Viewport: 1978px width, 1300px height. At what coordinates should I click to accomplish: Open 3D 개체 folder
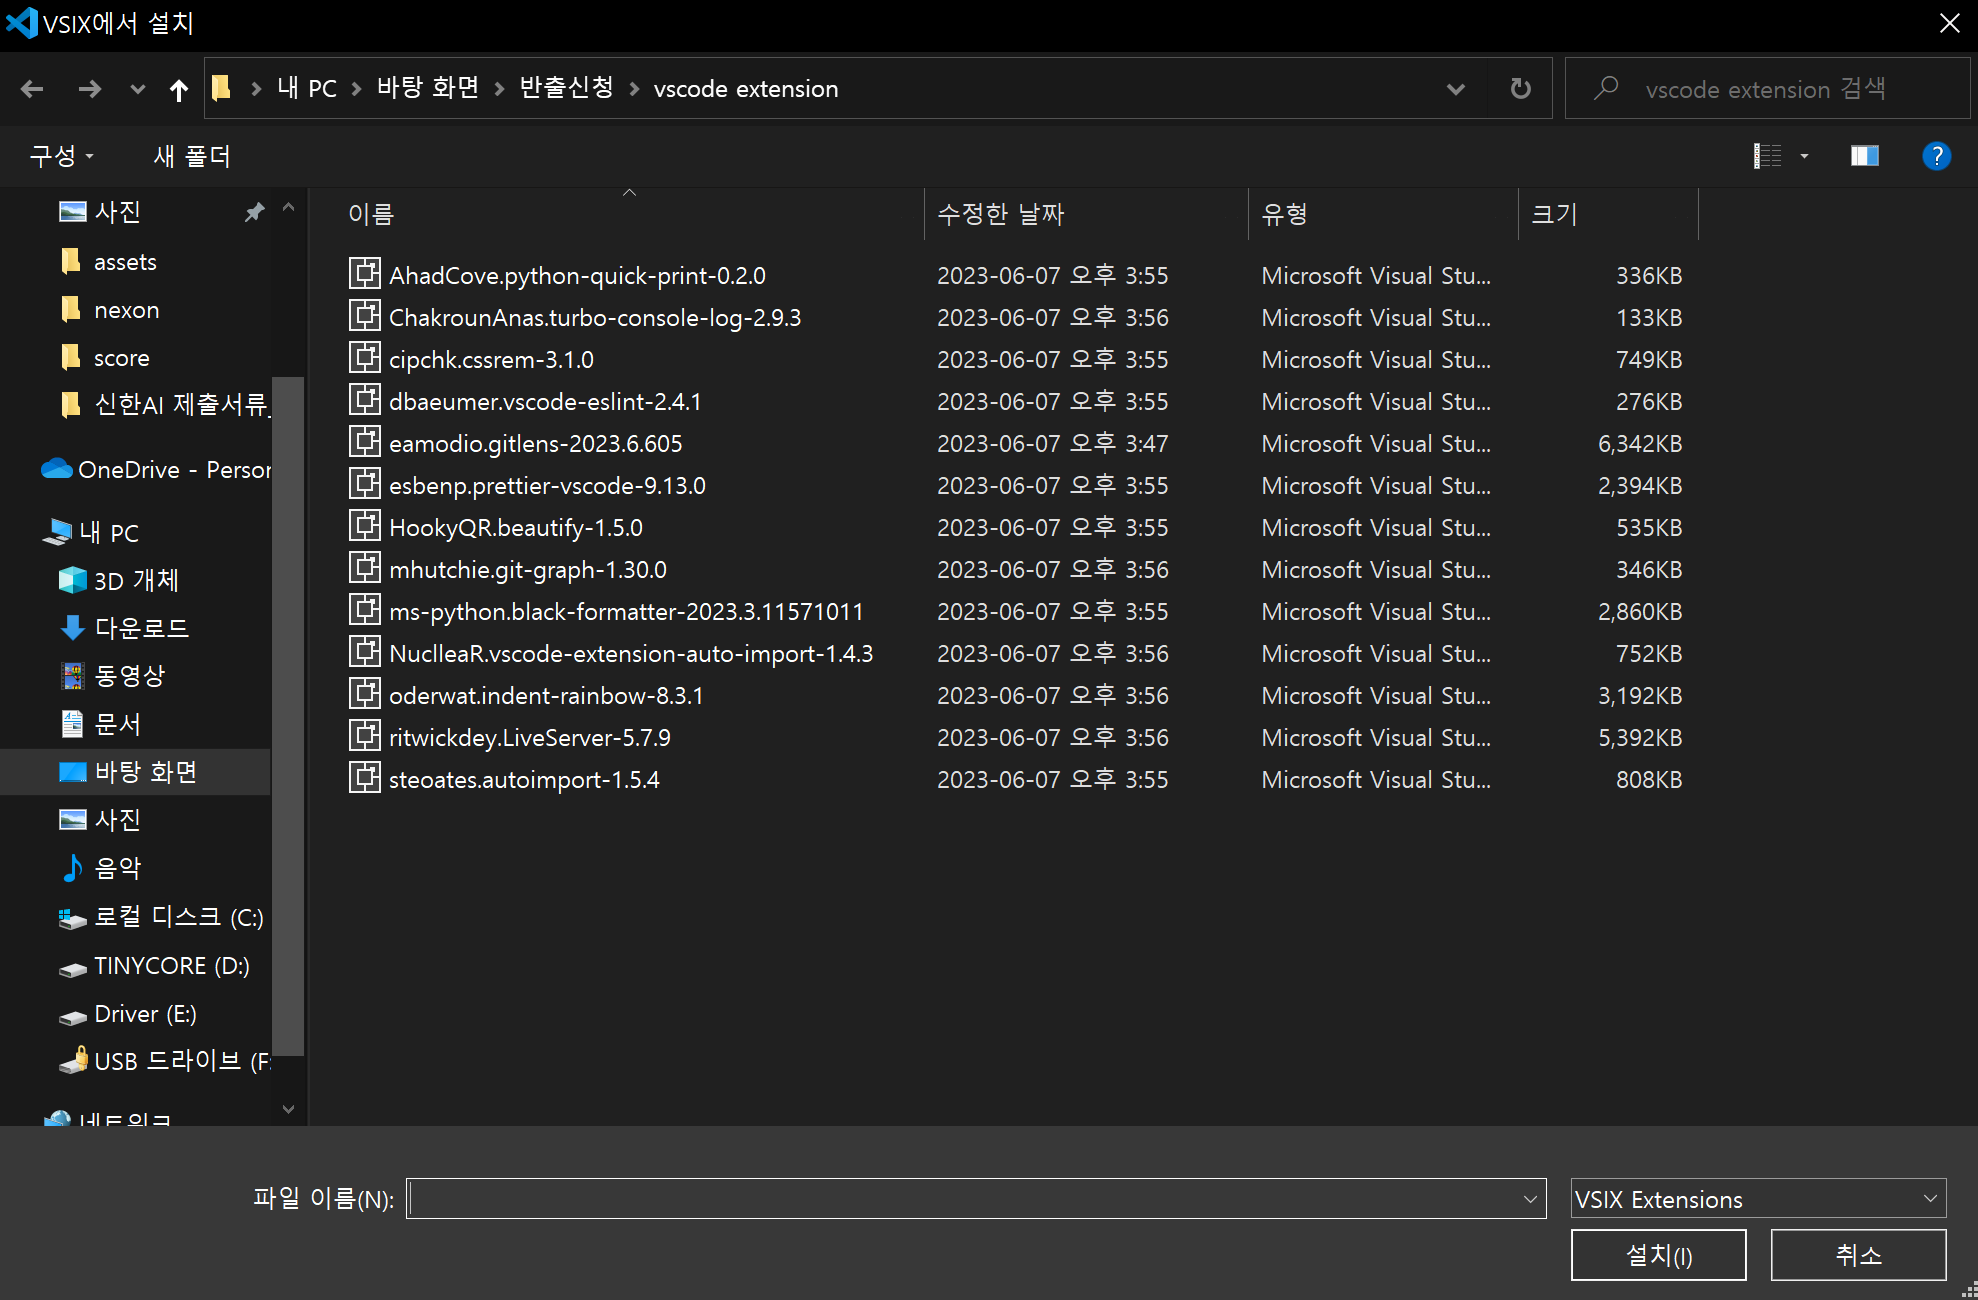coord(136,581)
